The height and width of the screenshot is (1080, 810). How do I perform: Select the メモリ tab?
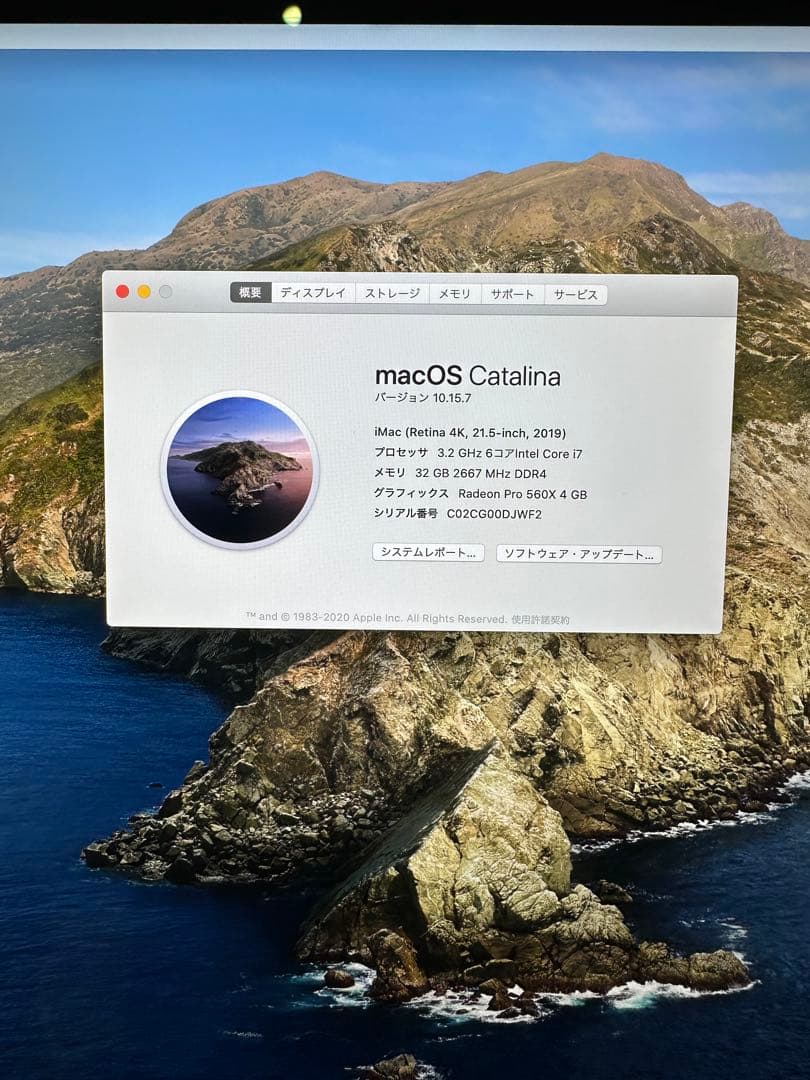click(451, 293)
